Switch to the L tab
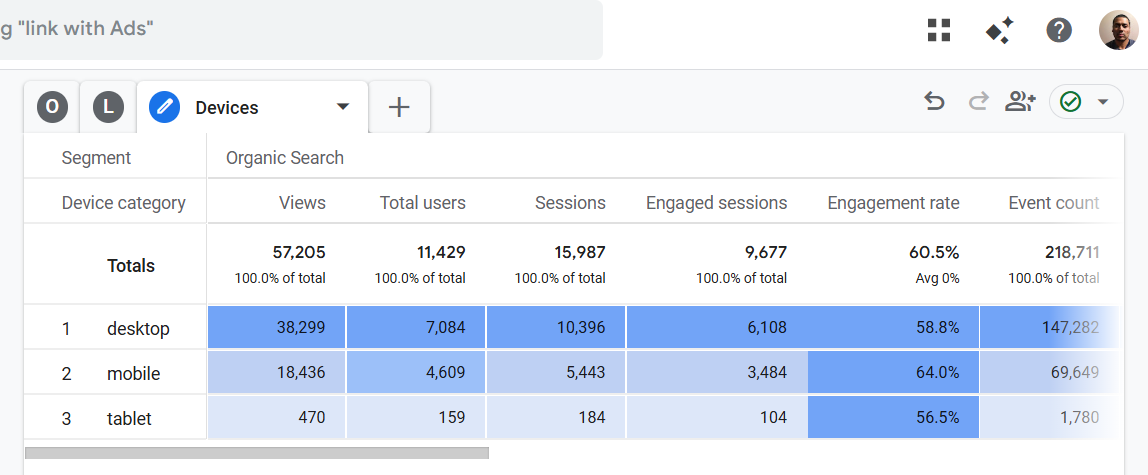Screen dimensions: 1148x475 click(108, 107)
